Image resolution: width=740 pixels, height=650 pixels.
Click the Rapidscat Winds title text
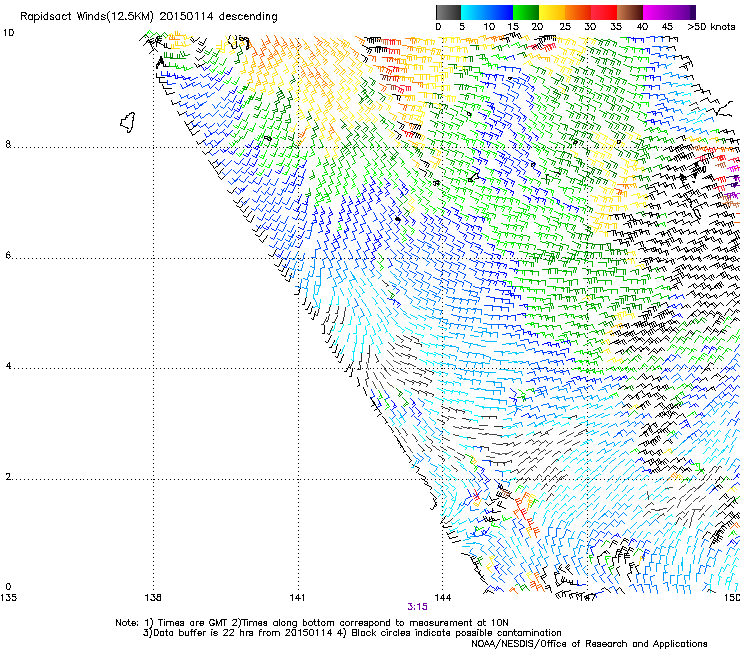(149, 17)
